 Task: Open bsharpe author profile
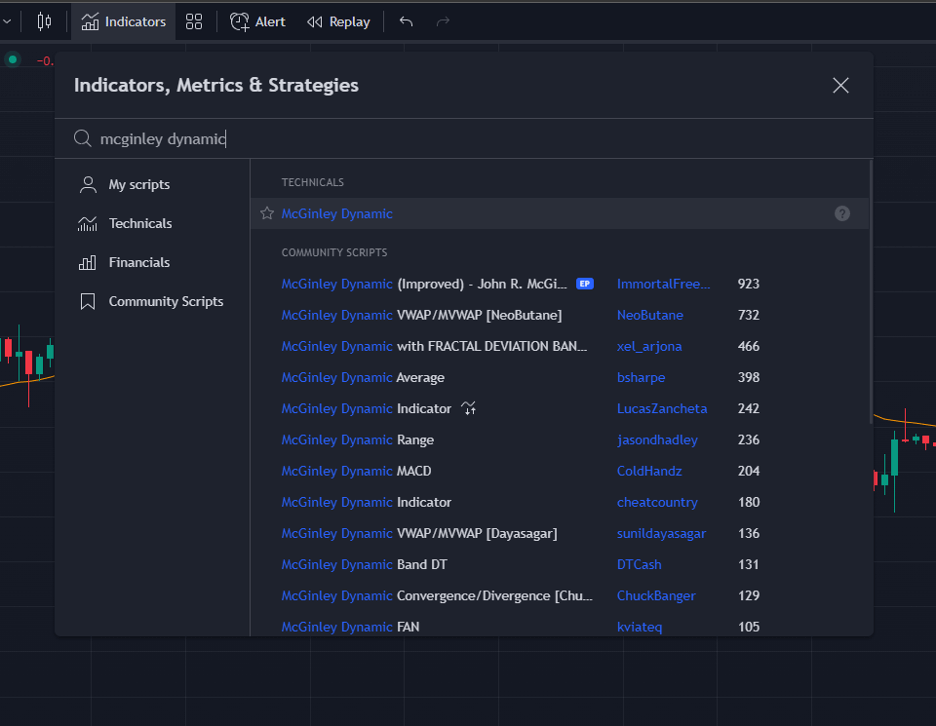(x=641, y=377)
